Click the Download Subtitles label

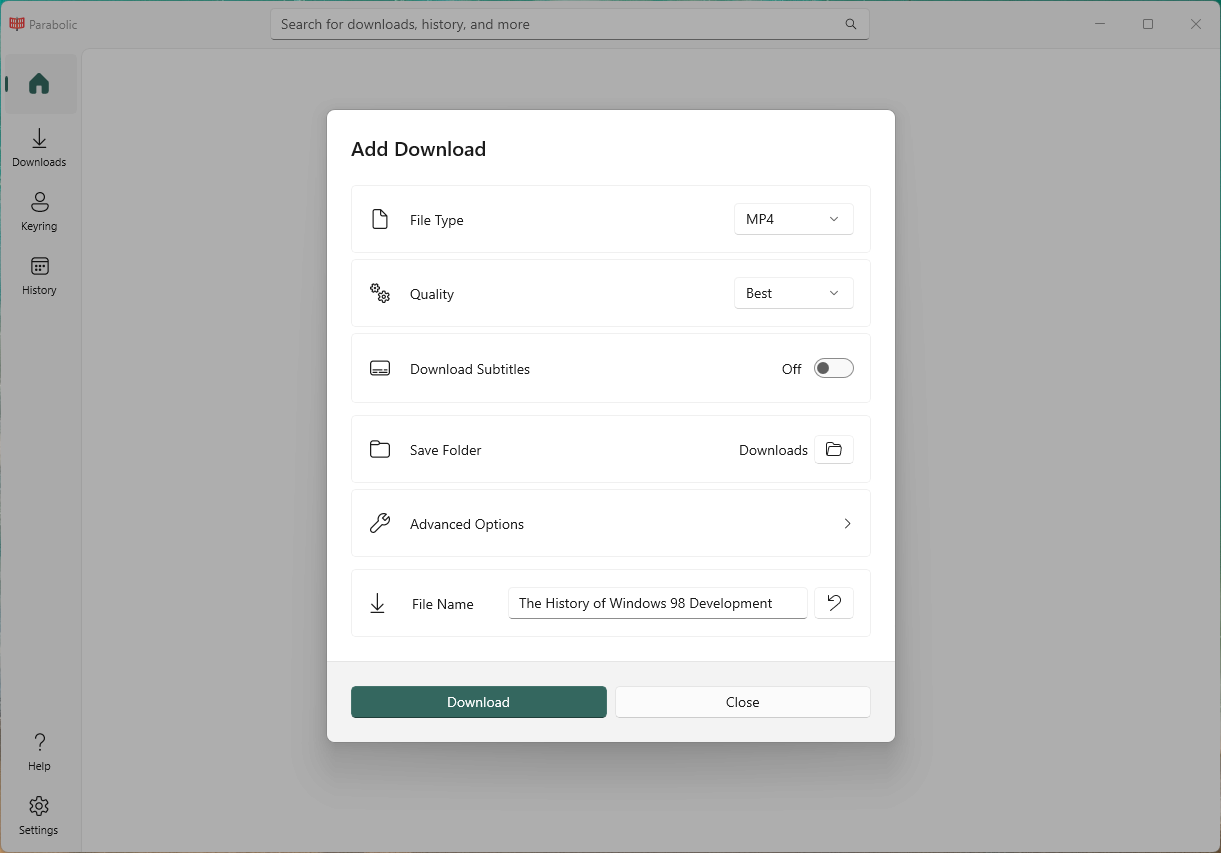coord(470,369)
